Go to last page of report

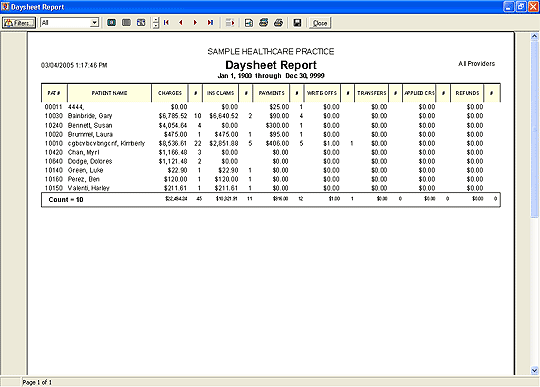[x=210, y=23]
